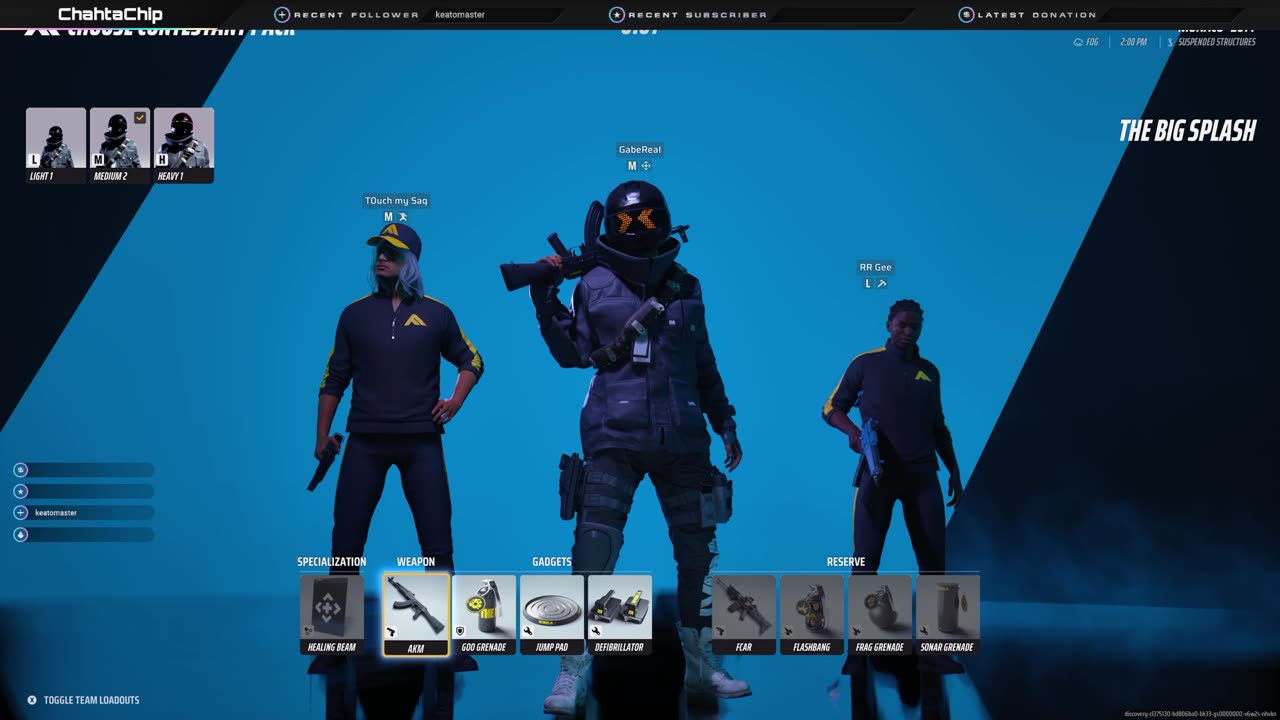1280x720 pixels.
Task: Toggle the checkmark on Medium 2 pack
Action: point(140,118)
